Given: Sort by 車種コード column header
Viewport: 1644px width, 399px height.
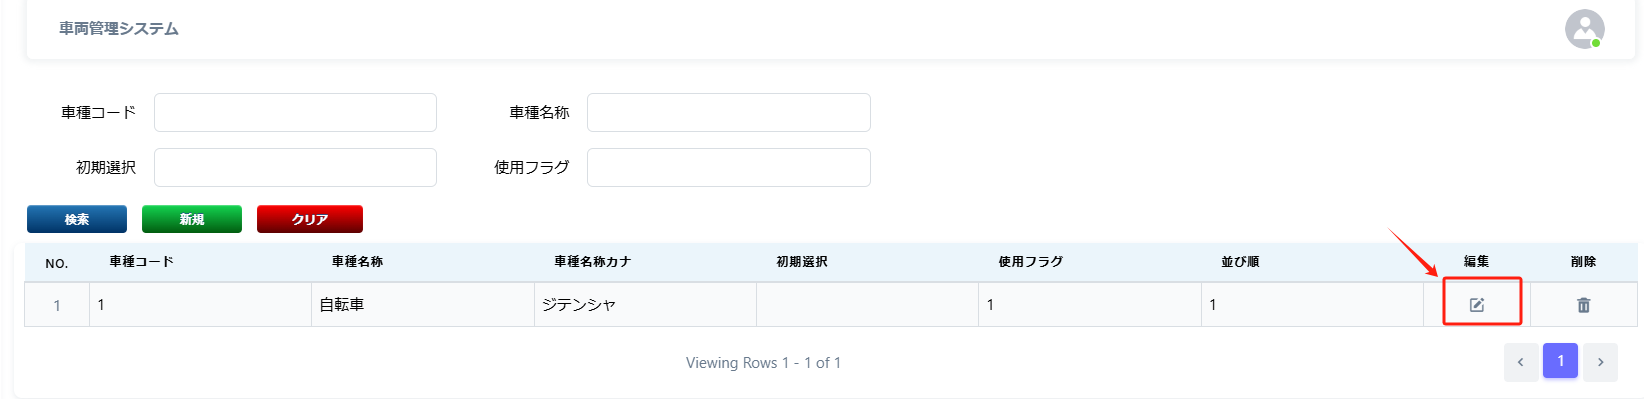Looking at the screenshot, I should pyautogui.click(x=142, y=262).
